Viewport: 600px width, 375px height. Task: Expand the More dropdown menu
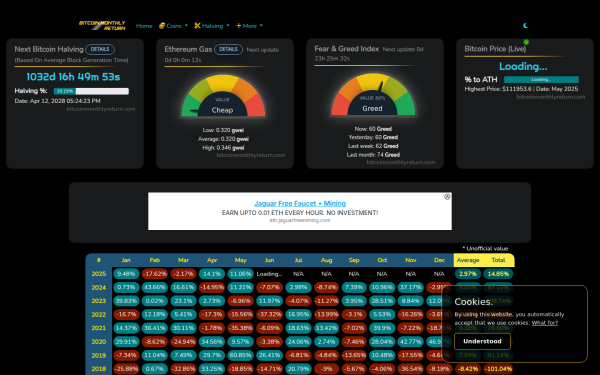pyautogui.click(x=249, y=26)
